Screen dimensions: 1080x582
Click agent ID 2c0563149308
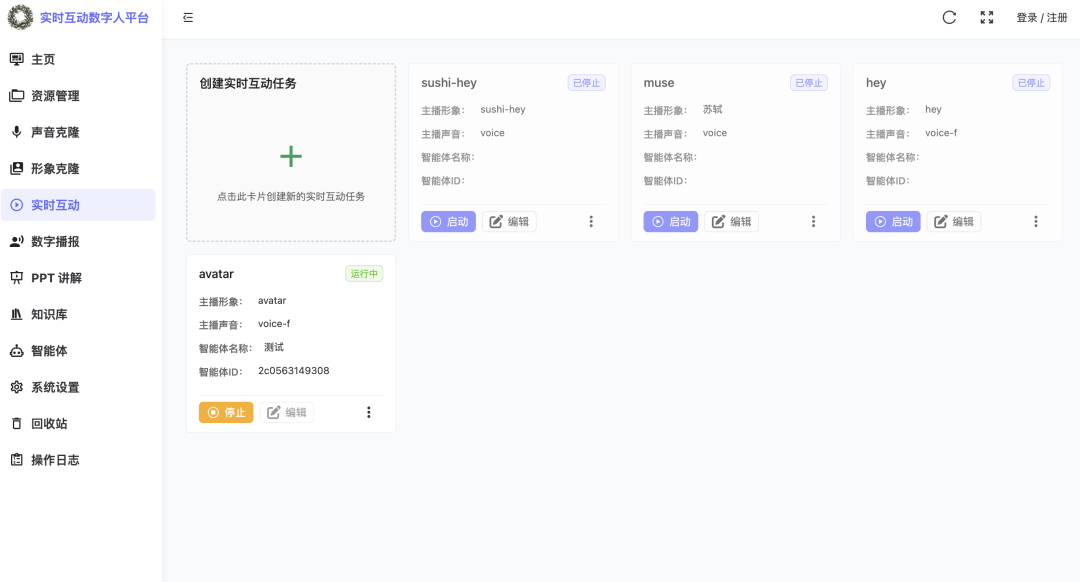294,371
